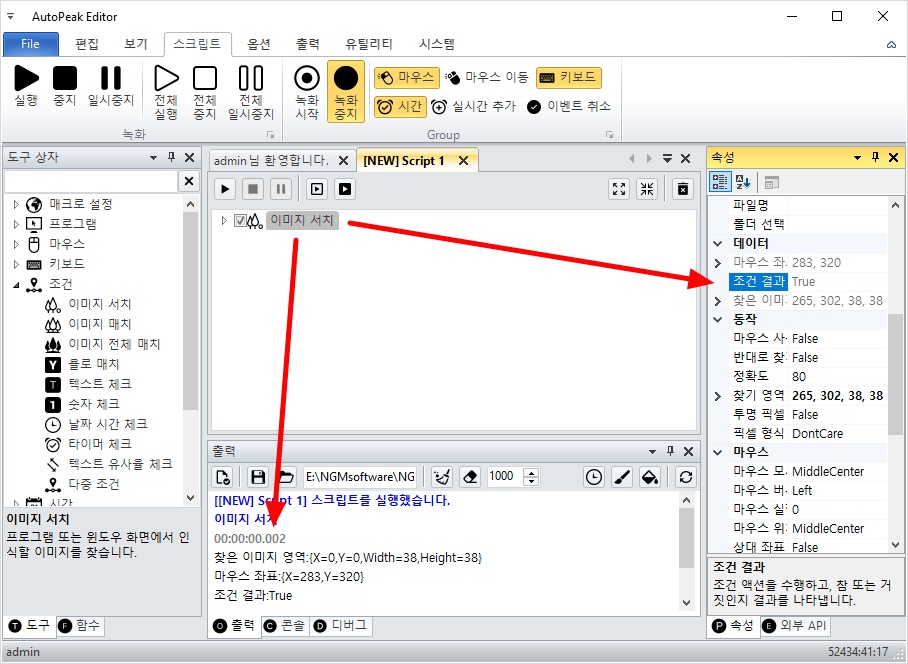Toggle the 이벤트 취소 option
Screen dimensions: 908x664
[x=569, y=107]
